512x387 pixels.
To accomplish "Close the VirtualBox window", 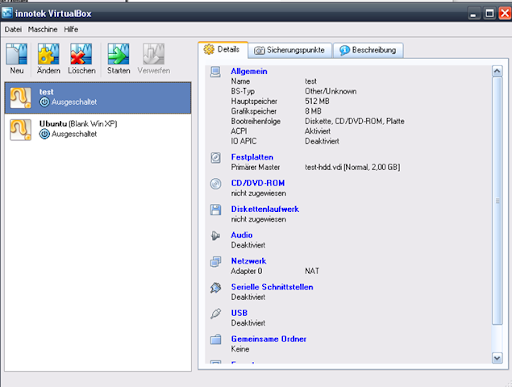I will tap(505, 13).
